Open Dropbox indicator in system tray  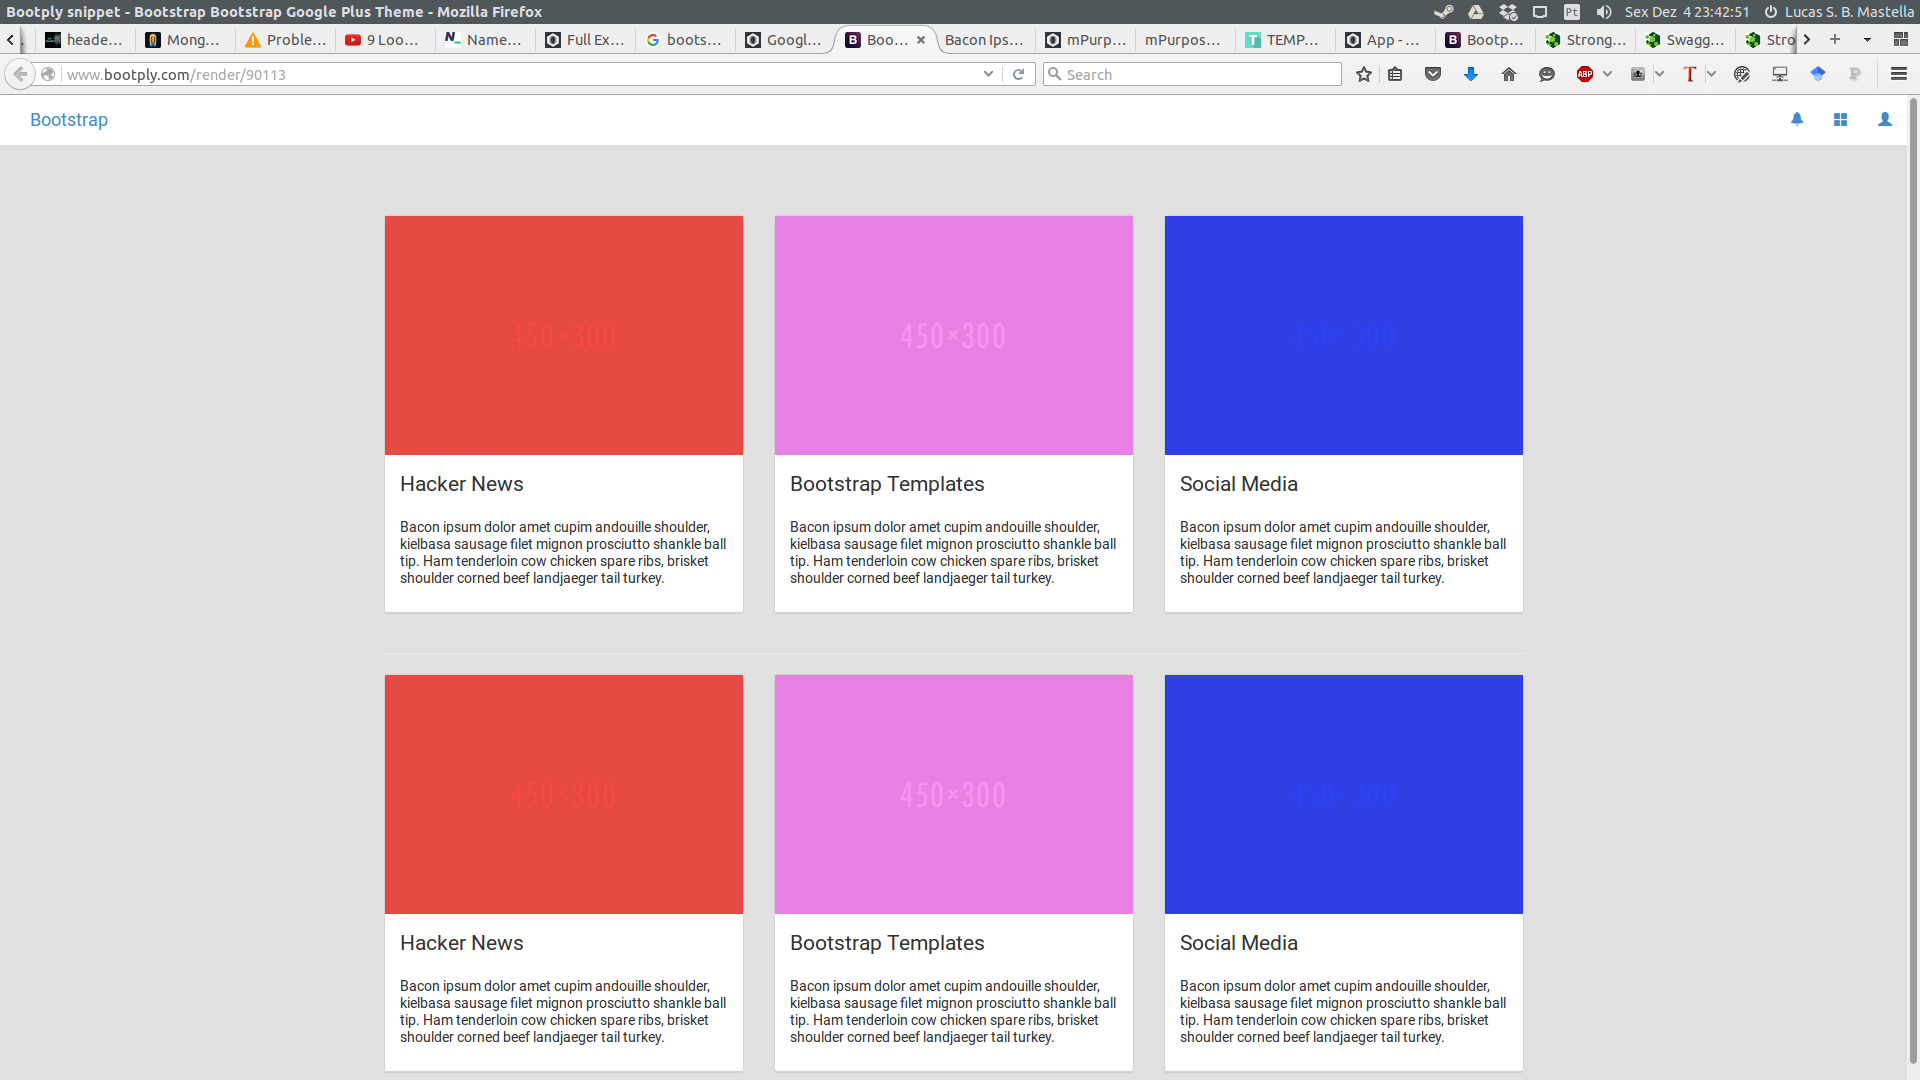click(1508, 12)
